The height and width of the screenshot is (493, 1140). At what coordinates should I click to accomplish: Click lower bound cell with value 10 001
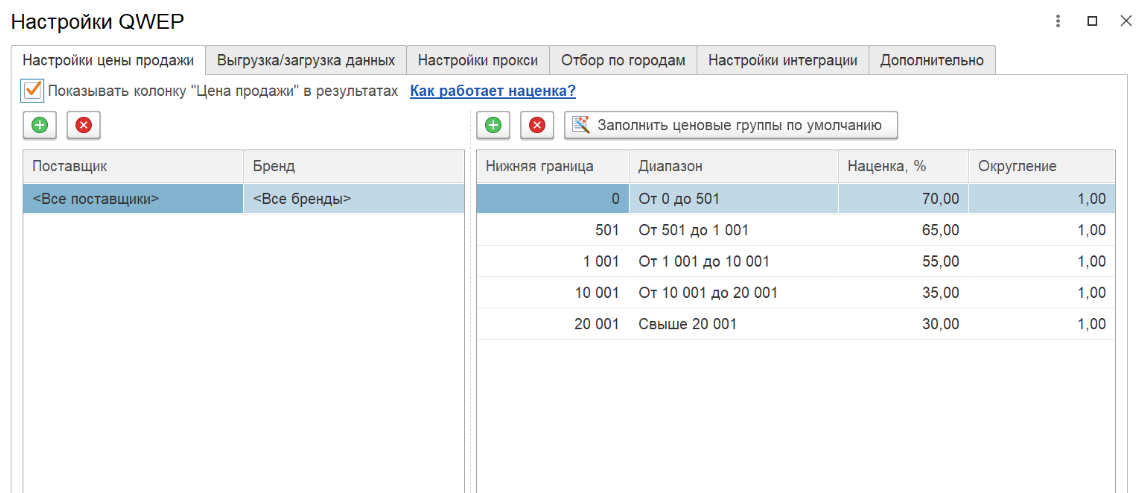[553, 293]
